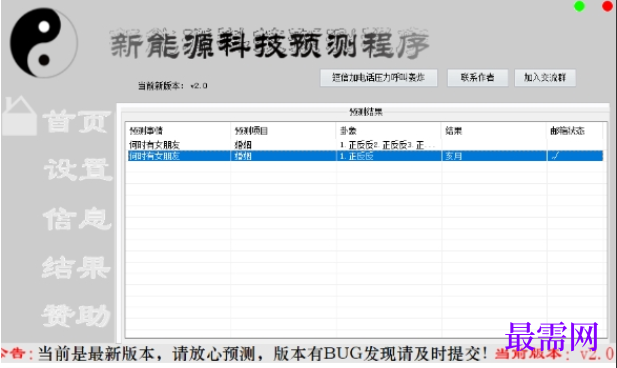This screenshot has height=368, width=617.
Task: Click the wide 短信加电话 button
Action: (x=379, y=78)
